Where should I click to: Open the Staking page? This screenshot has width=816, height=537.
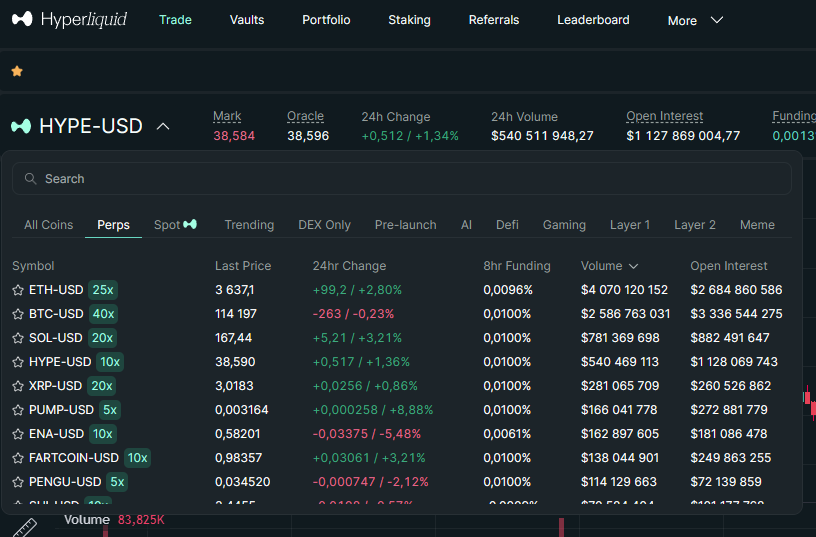(410, 20)
